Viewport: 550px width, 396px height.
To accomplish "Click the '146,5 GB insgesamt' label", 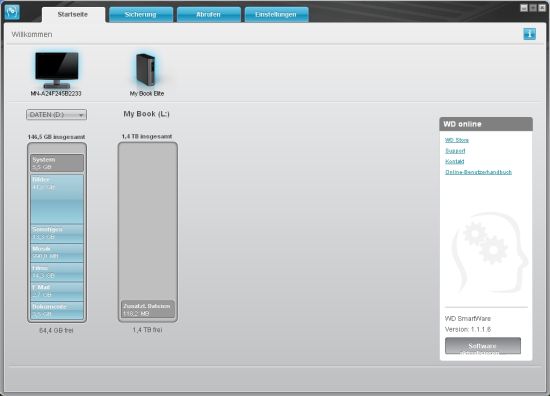I will point(56,137).
